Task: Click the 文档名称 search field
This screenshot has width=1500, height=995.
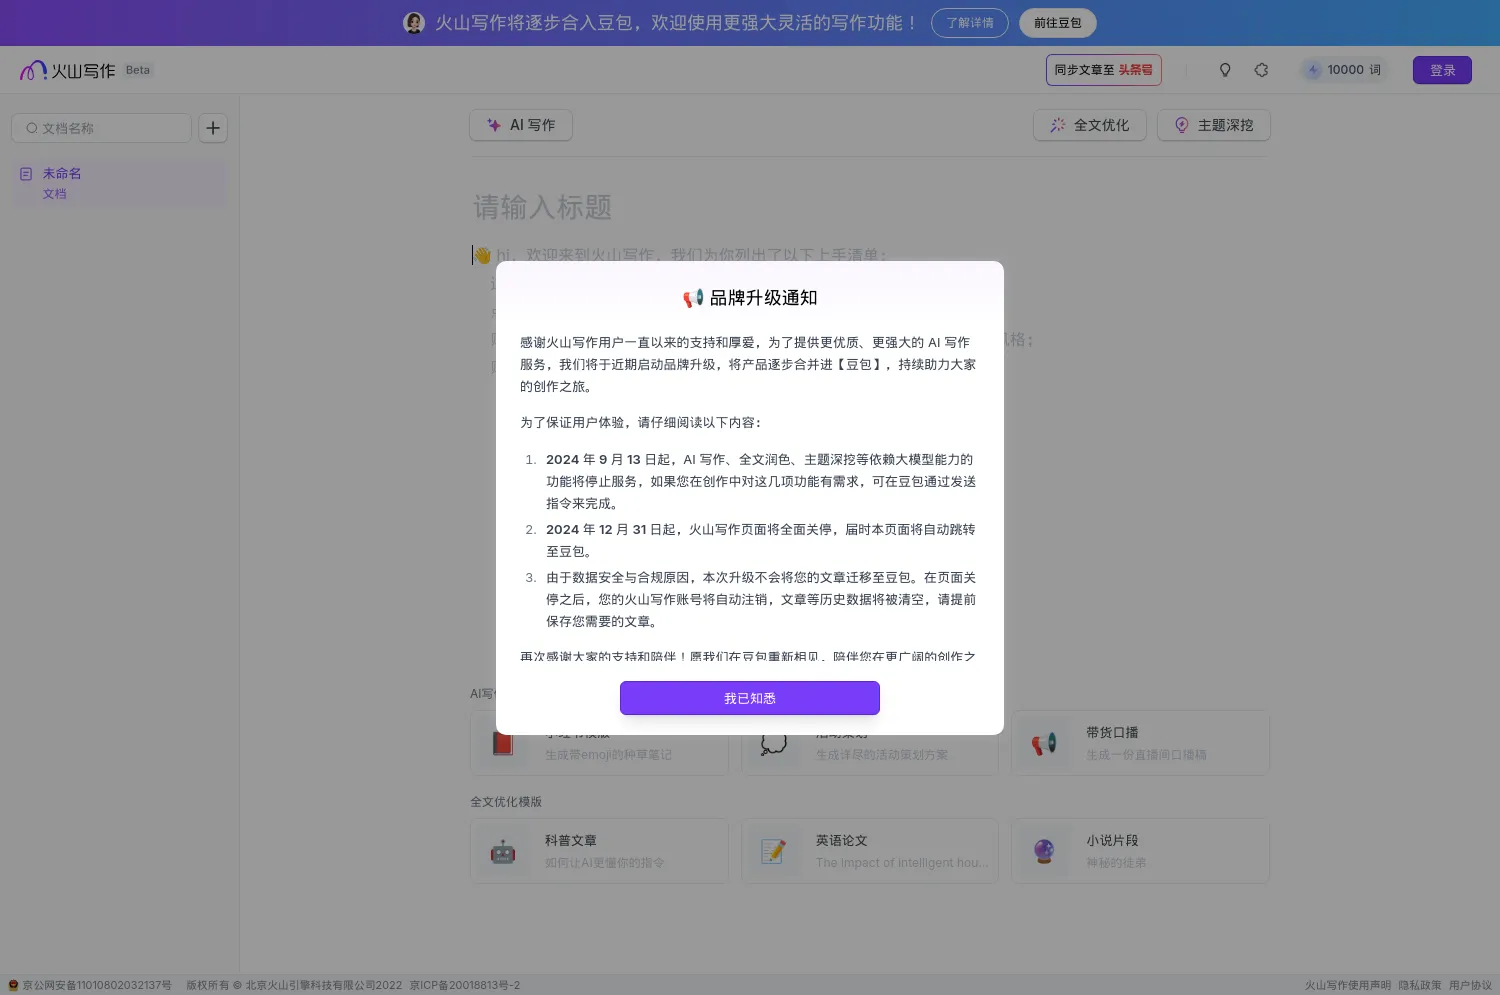Action: coord(100,128)
